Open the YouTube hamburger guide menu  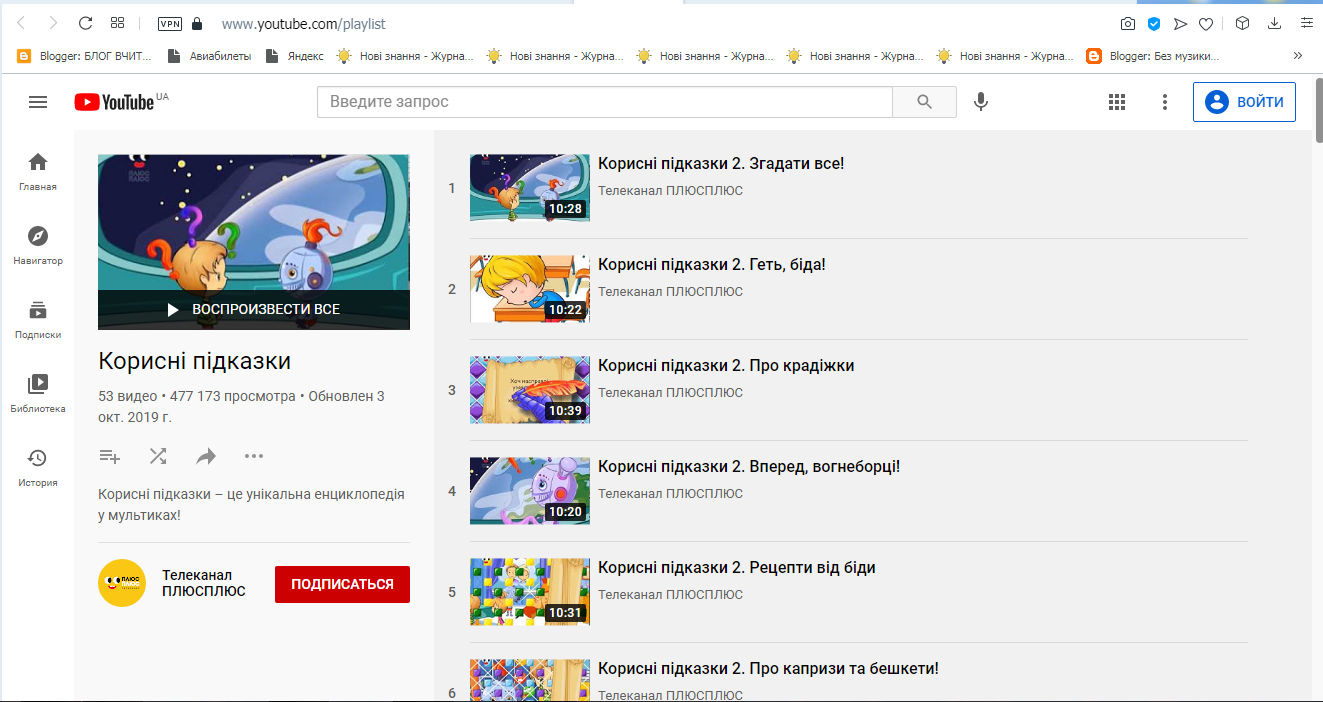38,102
